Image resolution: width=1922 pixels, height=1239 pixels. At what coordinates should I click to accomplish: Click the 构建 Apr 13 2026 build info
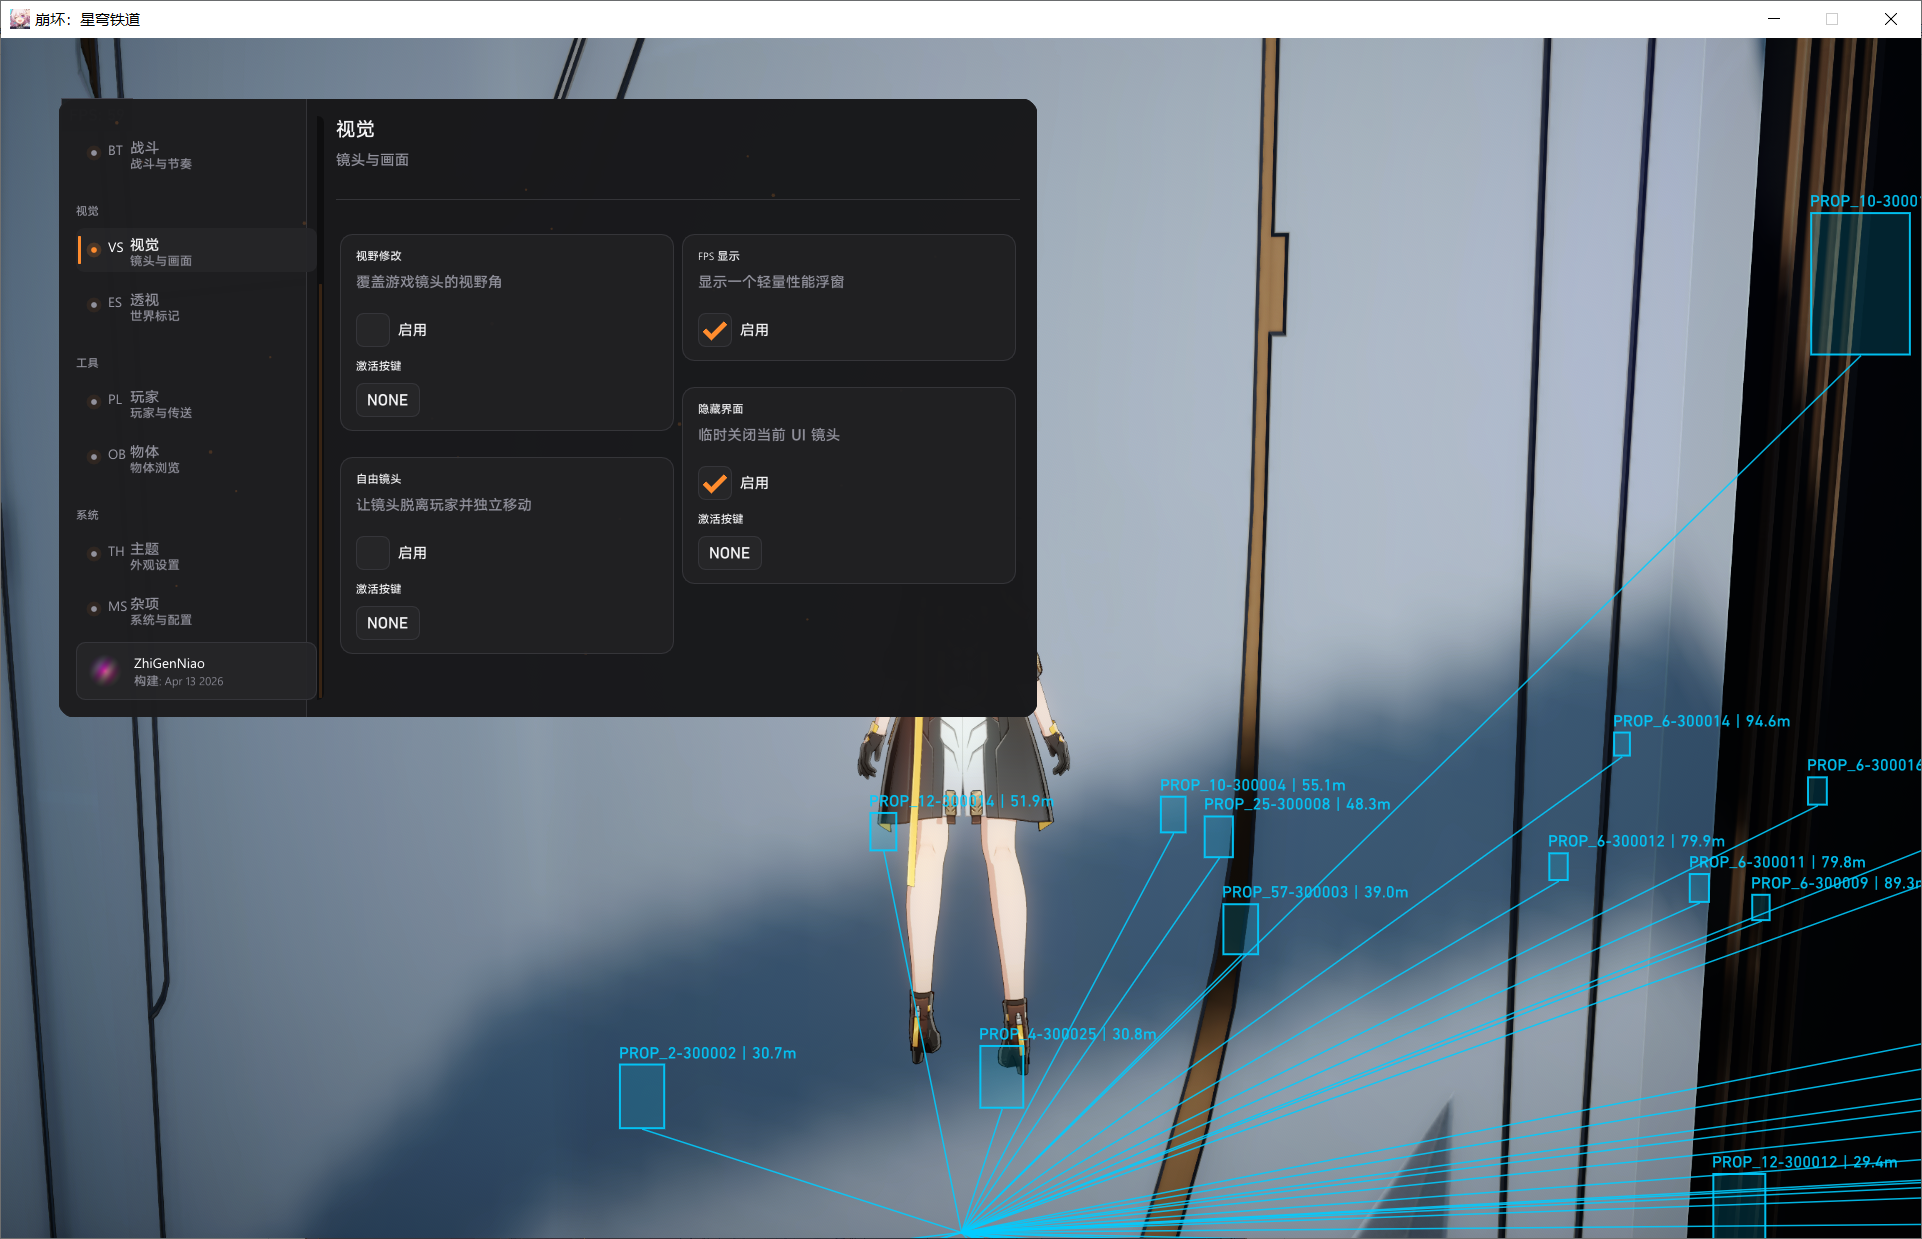[x=179, y=681]
